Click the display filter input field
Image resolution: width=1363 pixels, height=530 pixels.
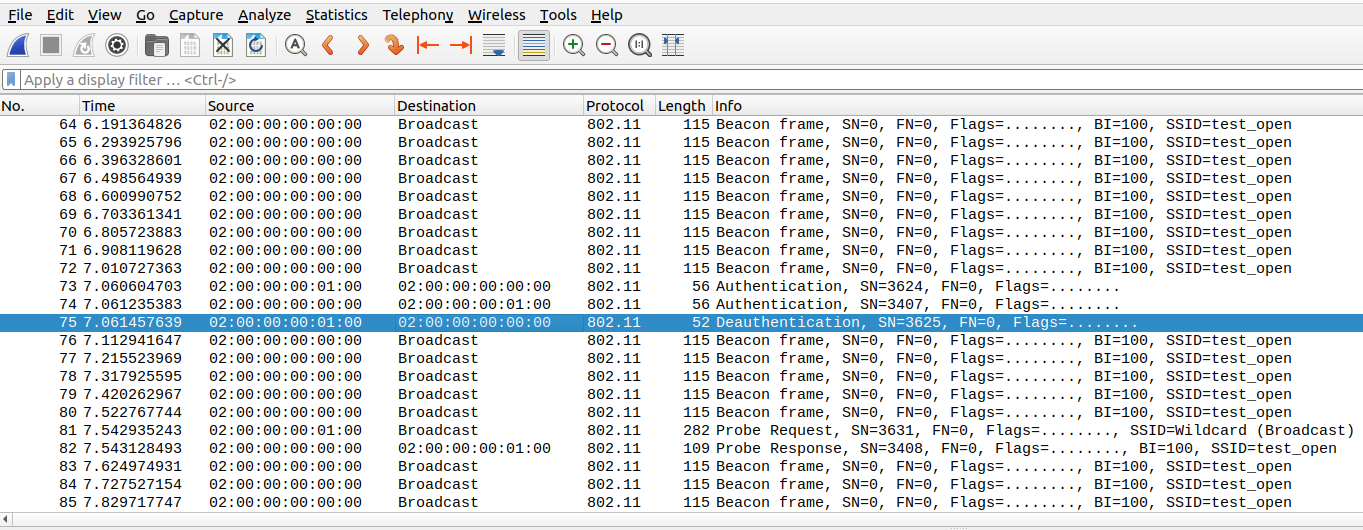680,79
